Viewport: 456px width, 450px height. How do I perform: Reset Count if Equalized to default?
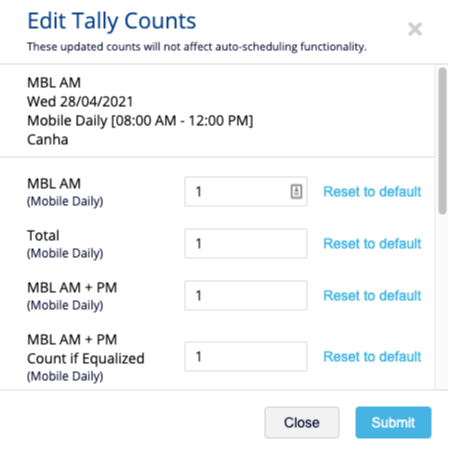click(372, 357)
